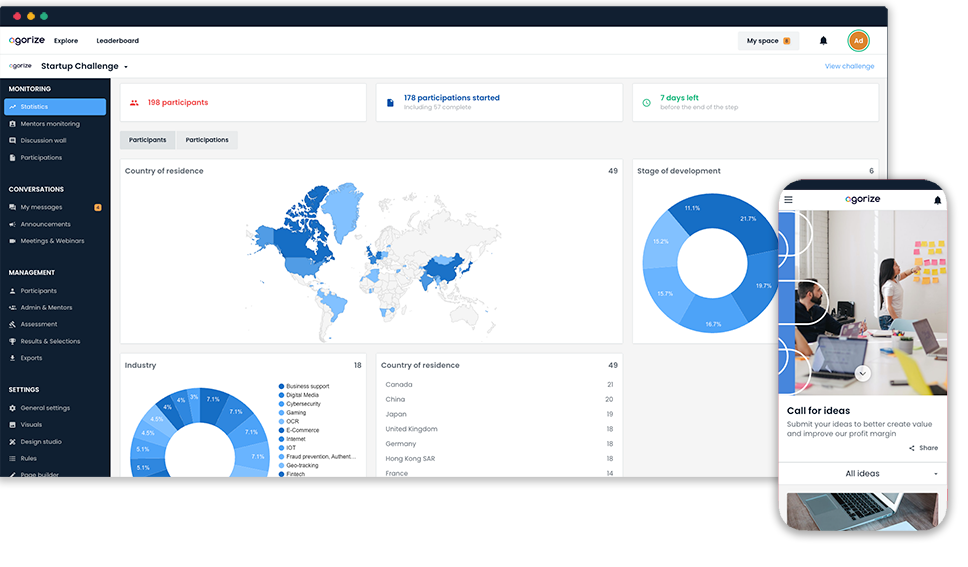Open the desktop notifications bell
Screen dimensions: 968x567
tap(823, 41)
